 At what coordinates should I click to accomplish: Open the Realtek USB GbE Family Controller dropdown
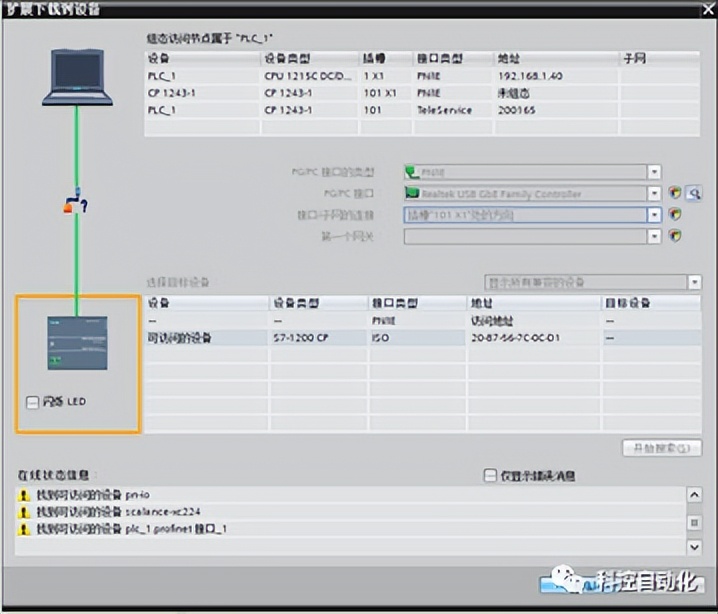coord(654,194)
